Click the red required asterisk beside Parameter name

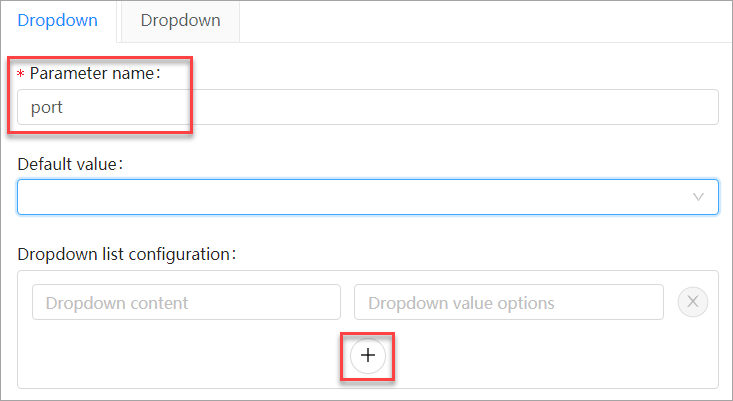coord(21,74)
